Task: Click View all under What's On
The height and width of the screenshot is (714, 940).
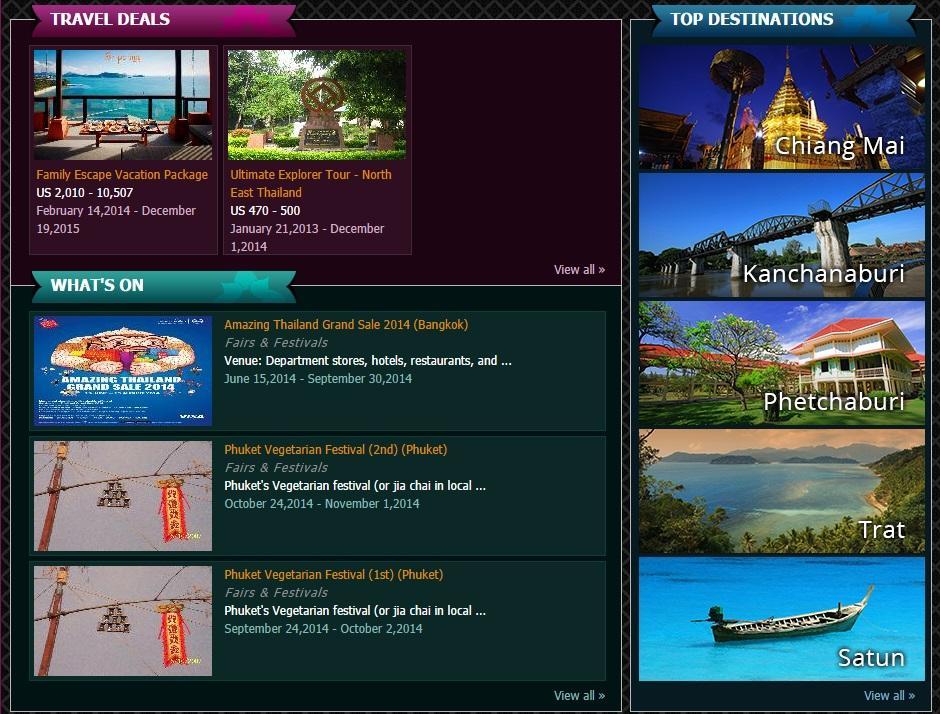Action: [580, 695]
